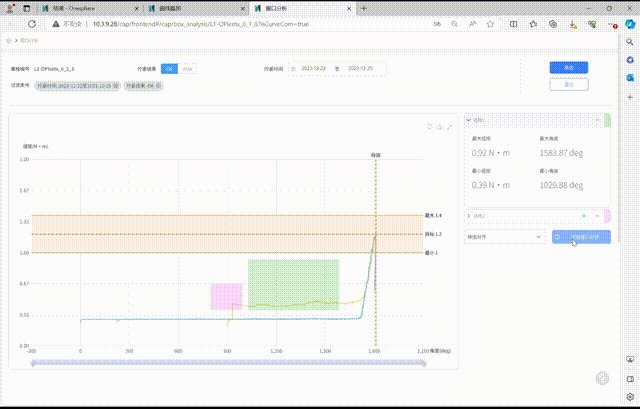The image size is (640, 409).
Task: Click the 1583.87 deg max angle value
Action: pos(561,153)
